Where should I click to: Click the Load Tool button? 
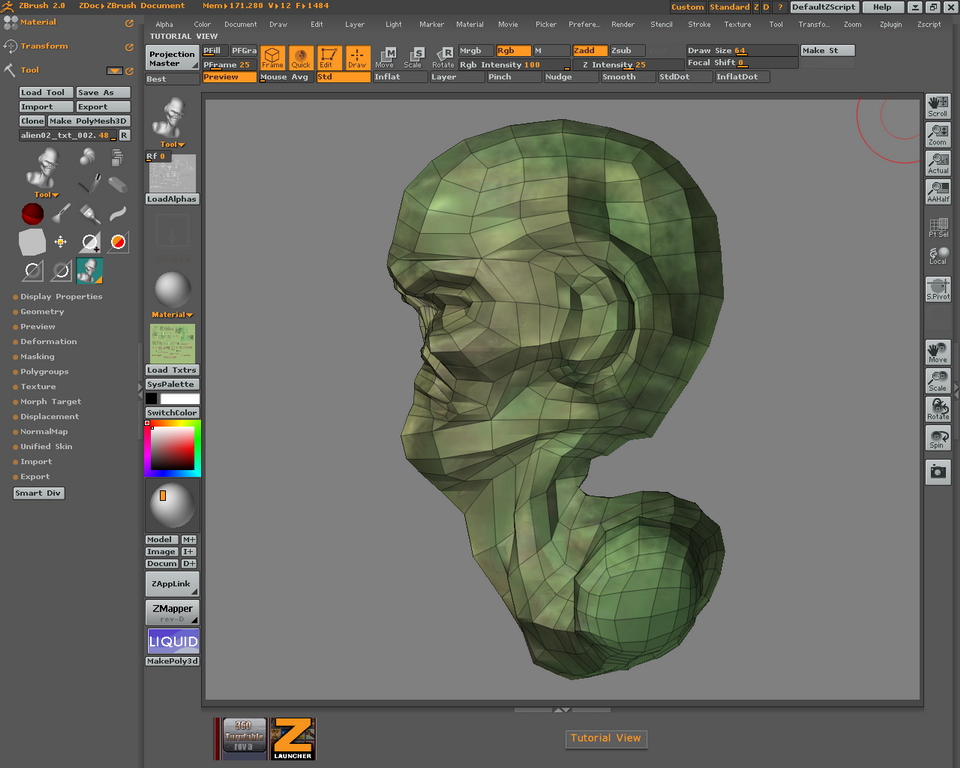click(46, 92)
